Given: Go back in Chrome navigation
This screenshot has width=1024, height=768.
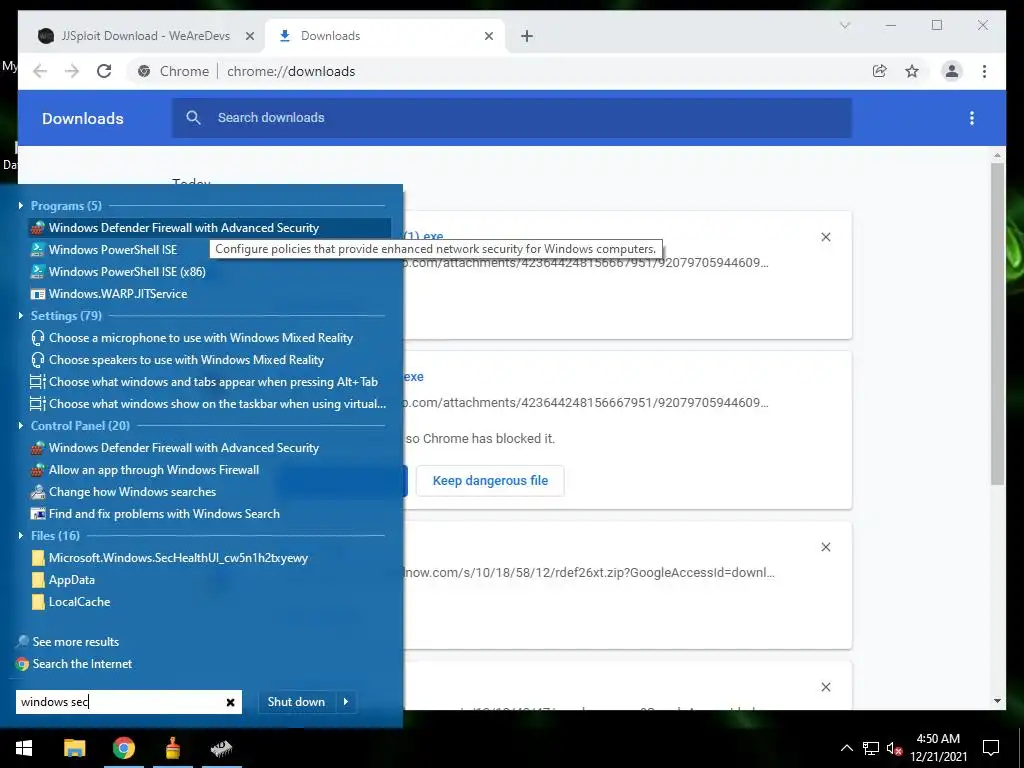Looking at the screenshot, I should [x=40, y=71].
